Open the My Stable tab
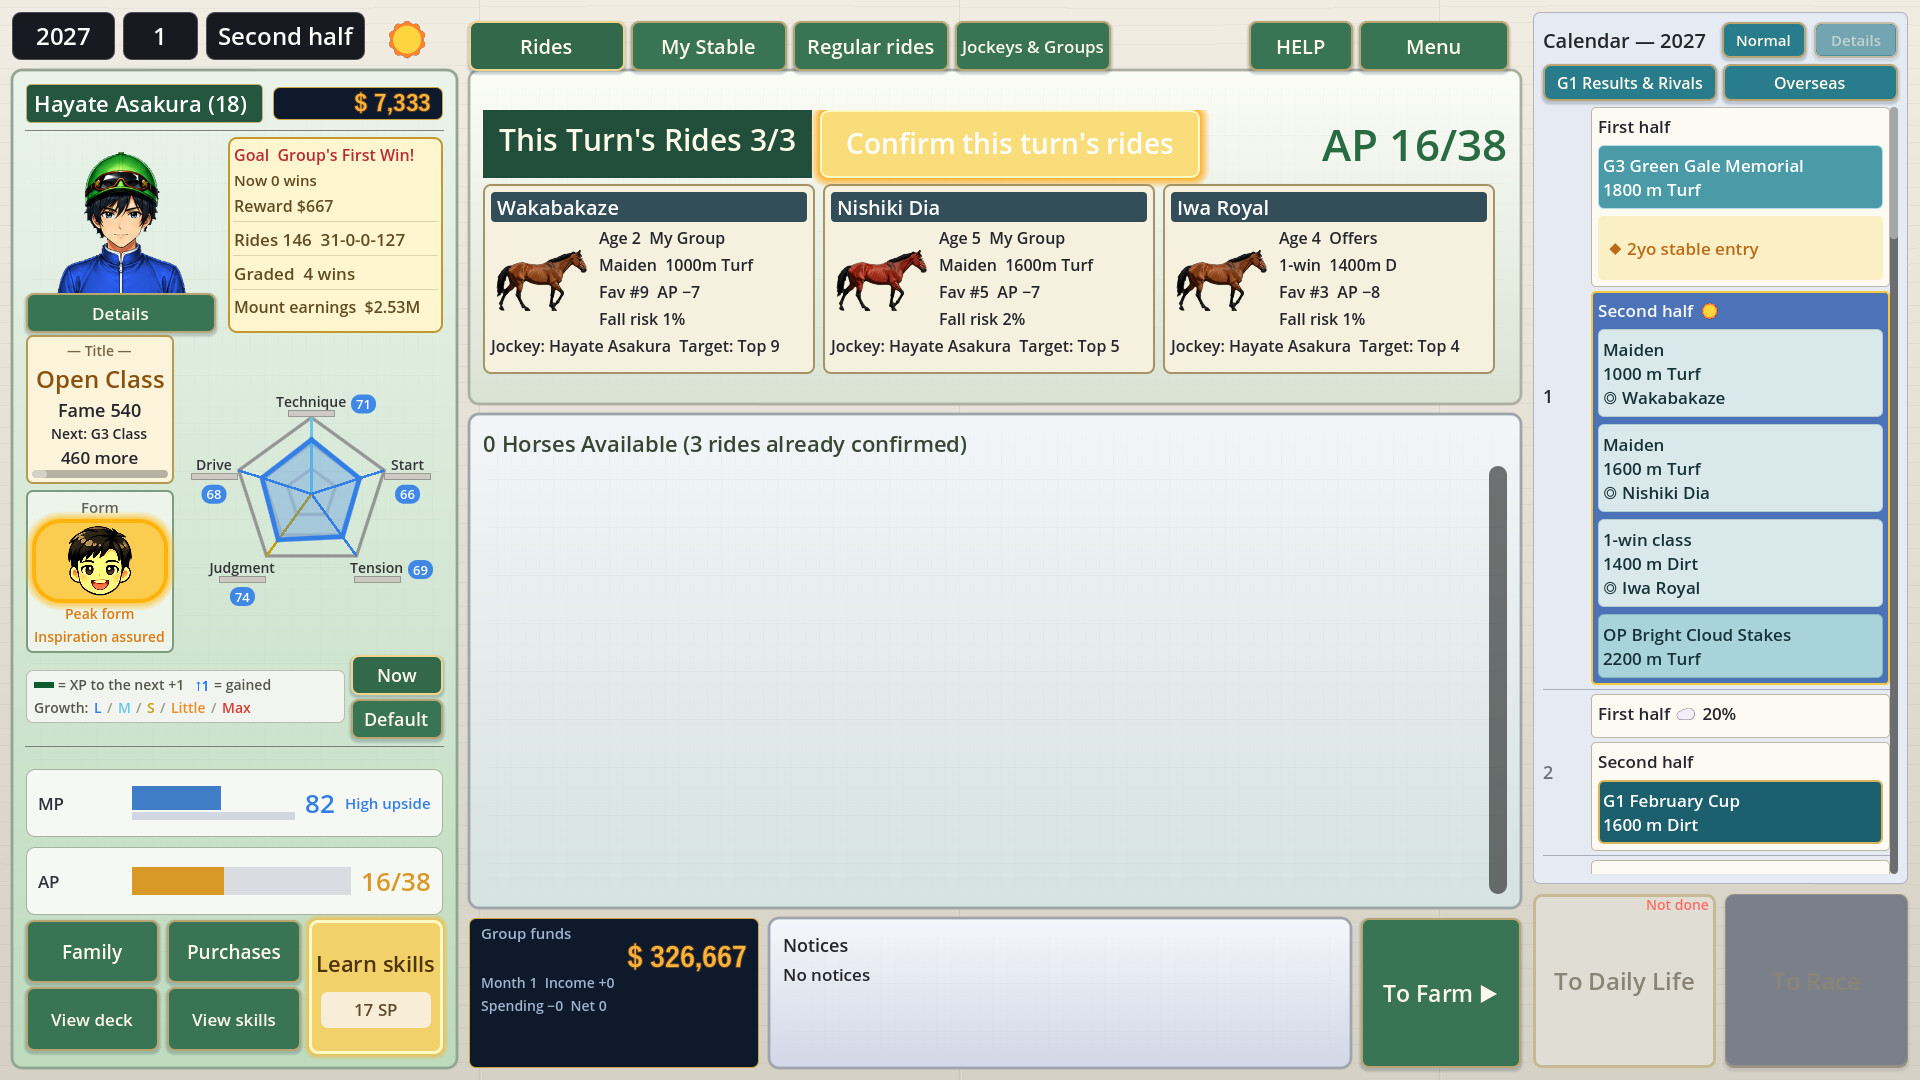 point(708,46)
